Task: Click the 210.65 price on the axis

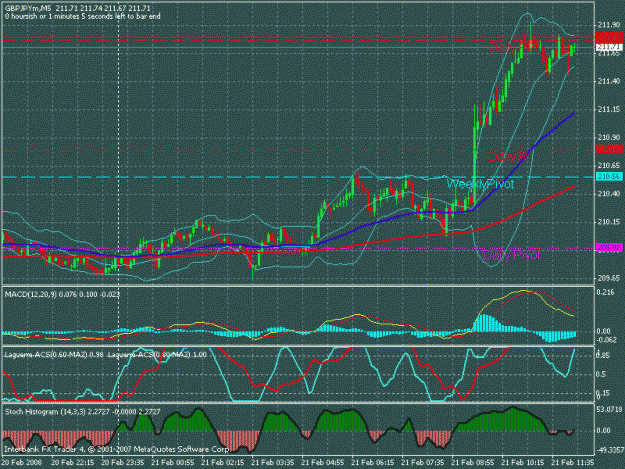Action: tap(609, 165)
